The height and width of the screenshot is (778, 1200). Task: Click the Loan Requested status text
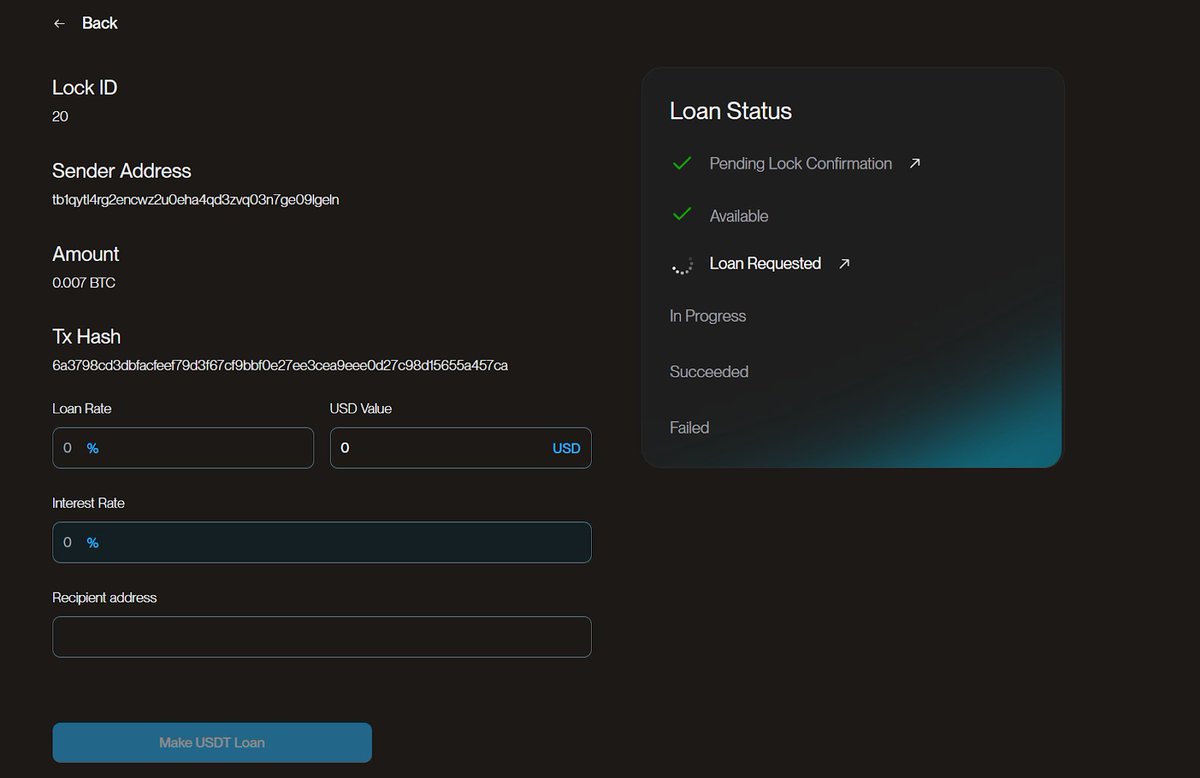point(765,263)
